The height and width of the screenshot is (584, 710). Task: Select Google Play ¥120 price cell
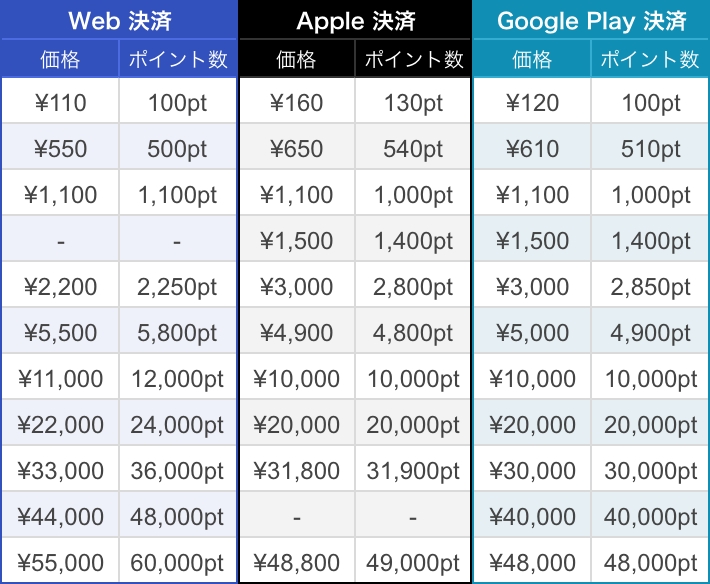[x=532, y=101]
